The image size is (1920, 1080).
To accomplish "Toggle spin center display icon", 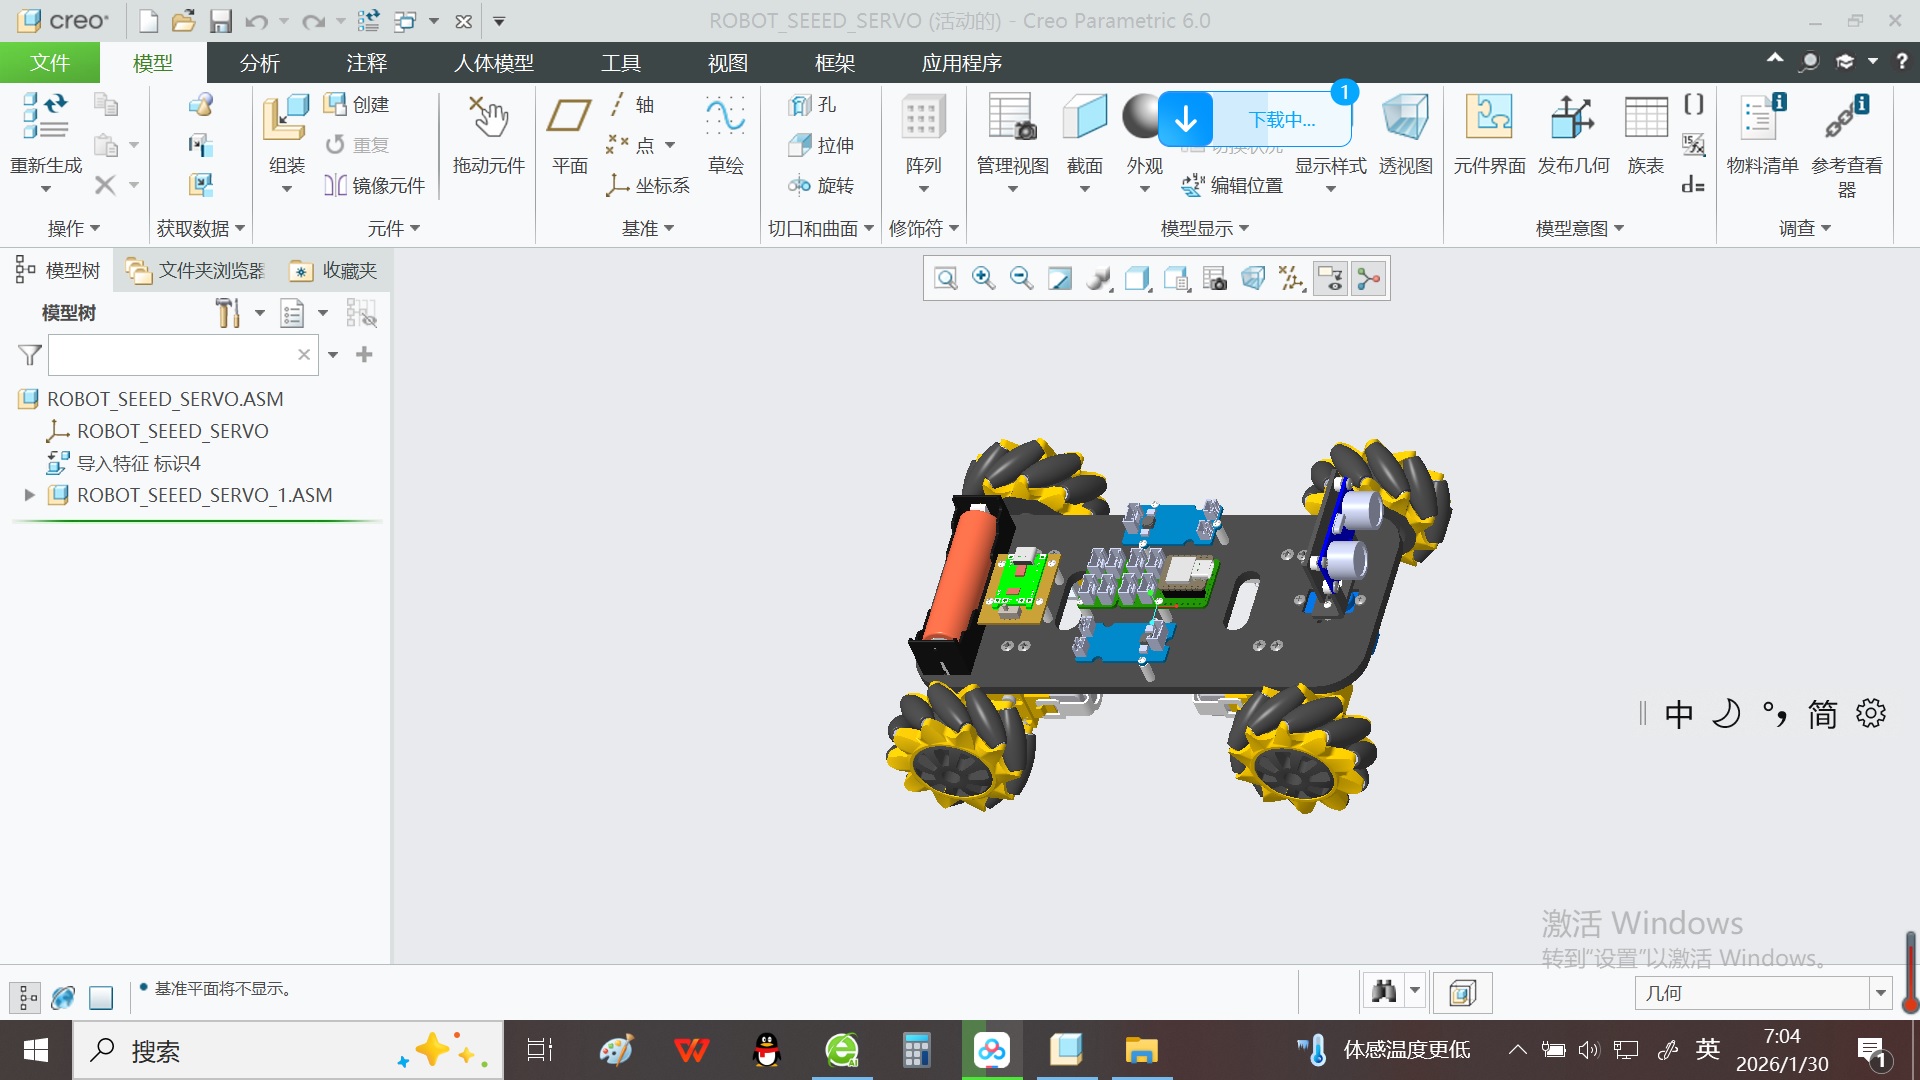I will (1368, 279).
